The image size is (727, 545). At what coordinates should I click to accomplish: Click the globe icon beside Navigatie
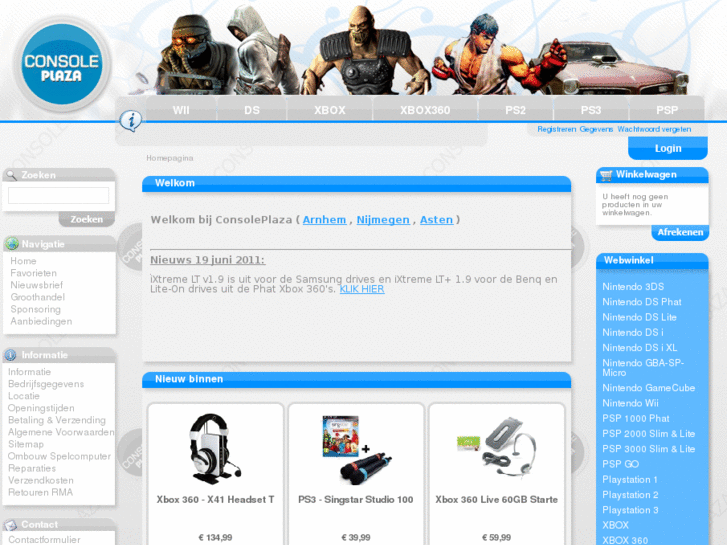(x=12, y=244)
